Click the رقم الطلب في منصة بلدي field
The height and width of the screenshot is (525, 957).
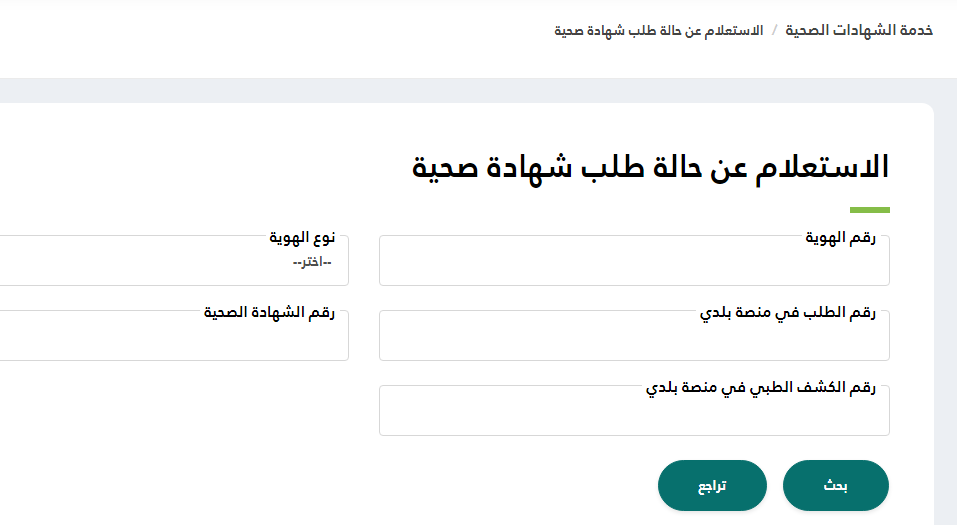tap(633, 339)
